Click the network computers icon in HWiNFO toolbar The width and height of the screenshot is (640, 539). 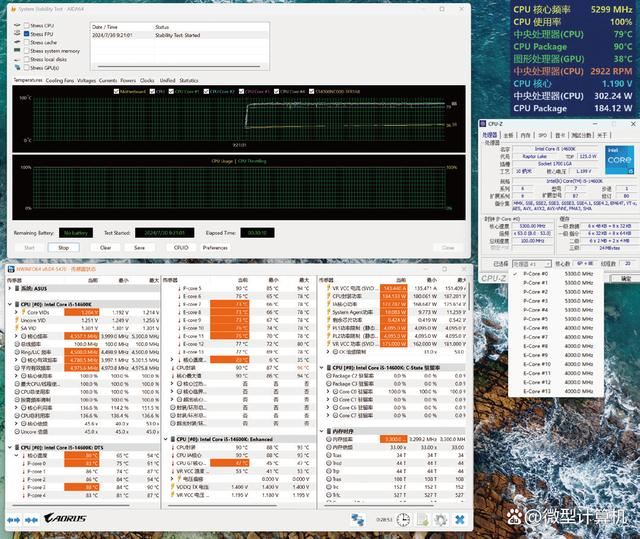pos(357,519)
